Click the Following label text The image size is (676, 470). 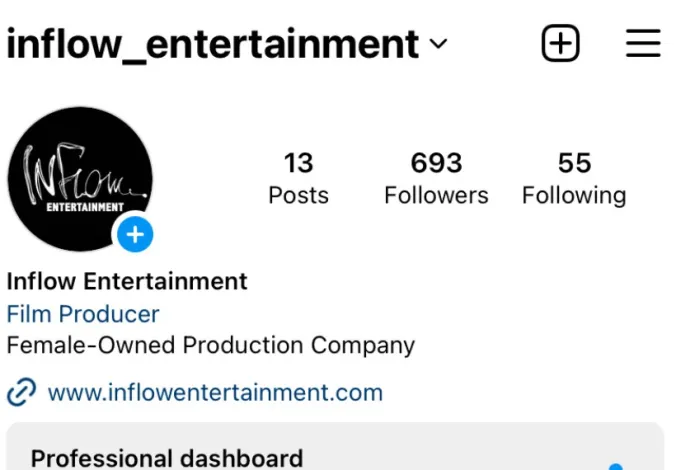[574, 196]
